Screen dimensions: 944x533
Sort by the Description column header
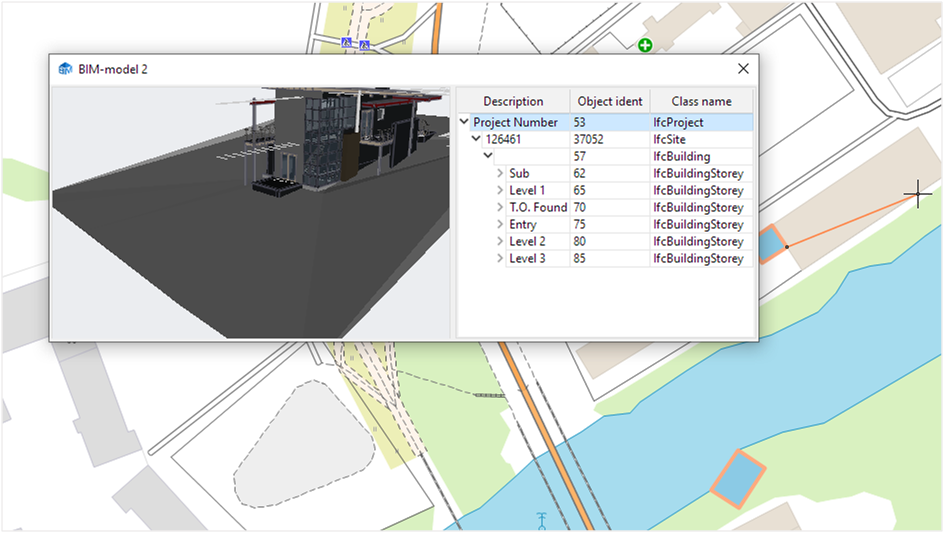tap(513, 101)
